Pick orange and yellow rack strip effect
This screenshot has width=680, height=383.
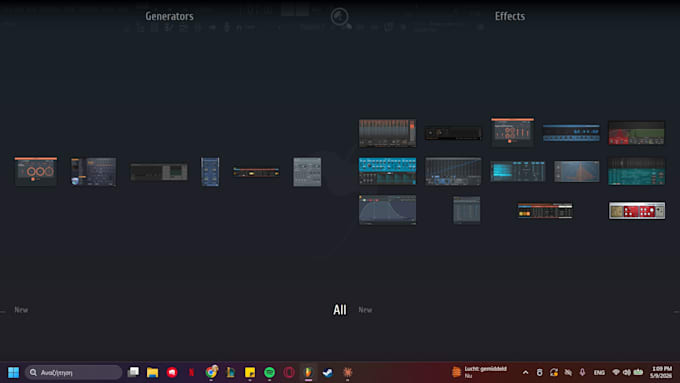pyautogui.click(x=545, y=210)
